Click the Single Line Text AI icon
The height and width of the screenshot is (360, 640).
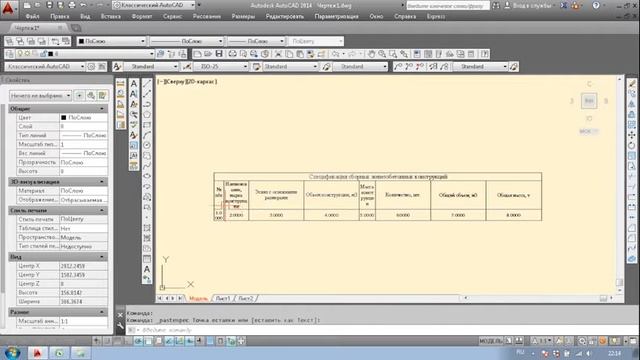[x=133, y=94]
